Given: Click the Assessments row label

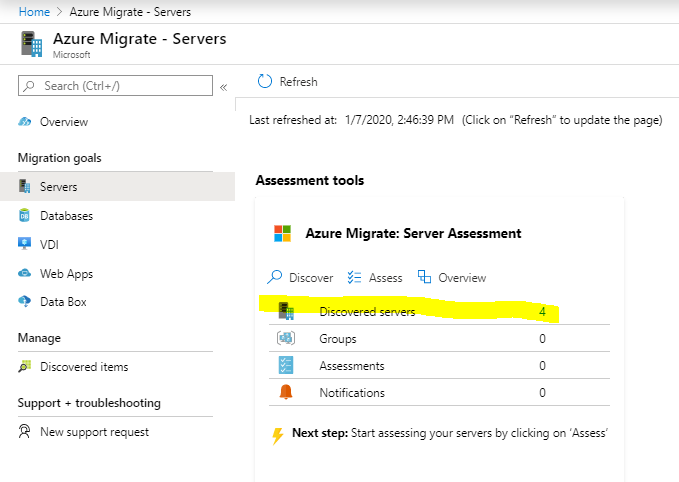Looking at the screenshot, I should (352, 366).
